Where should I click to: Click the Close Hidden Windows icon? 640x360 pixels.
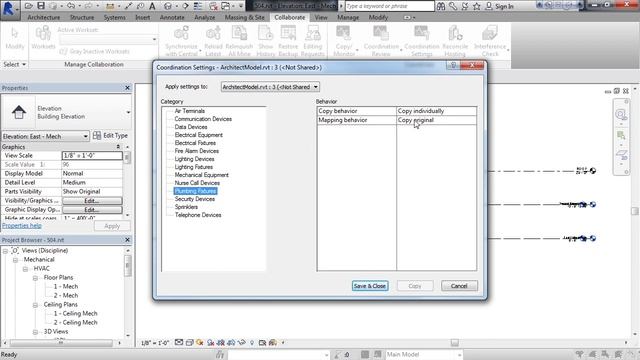(213, 6)
